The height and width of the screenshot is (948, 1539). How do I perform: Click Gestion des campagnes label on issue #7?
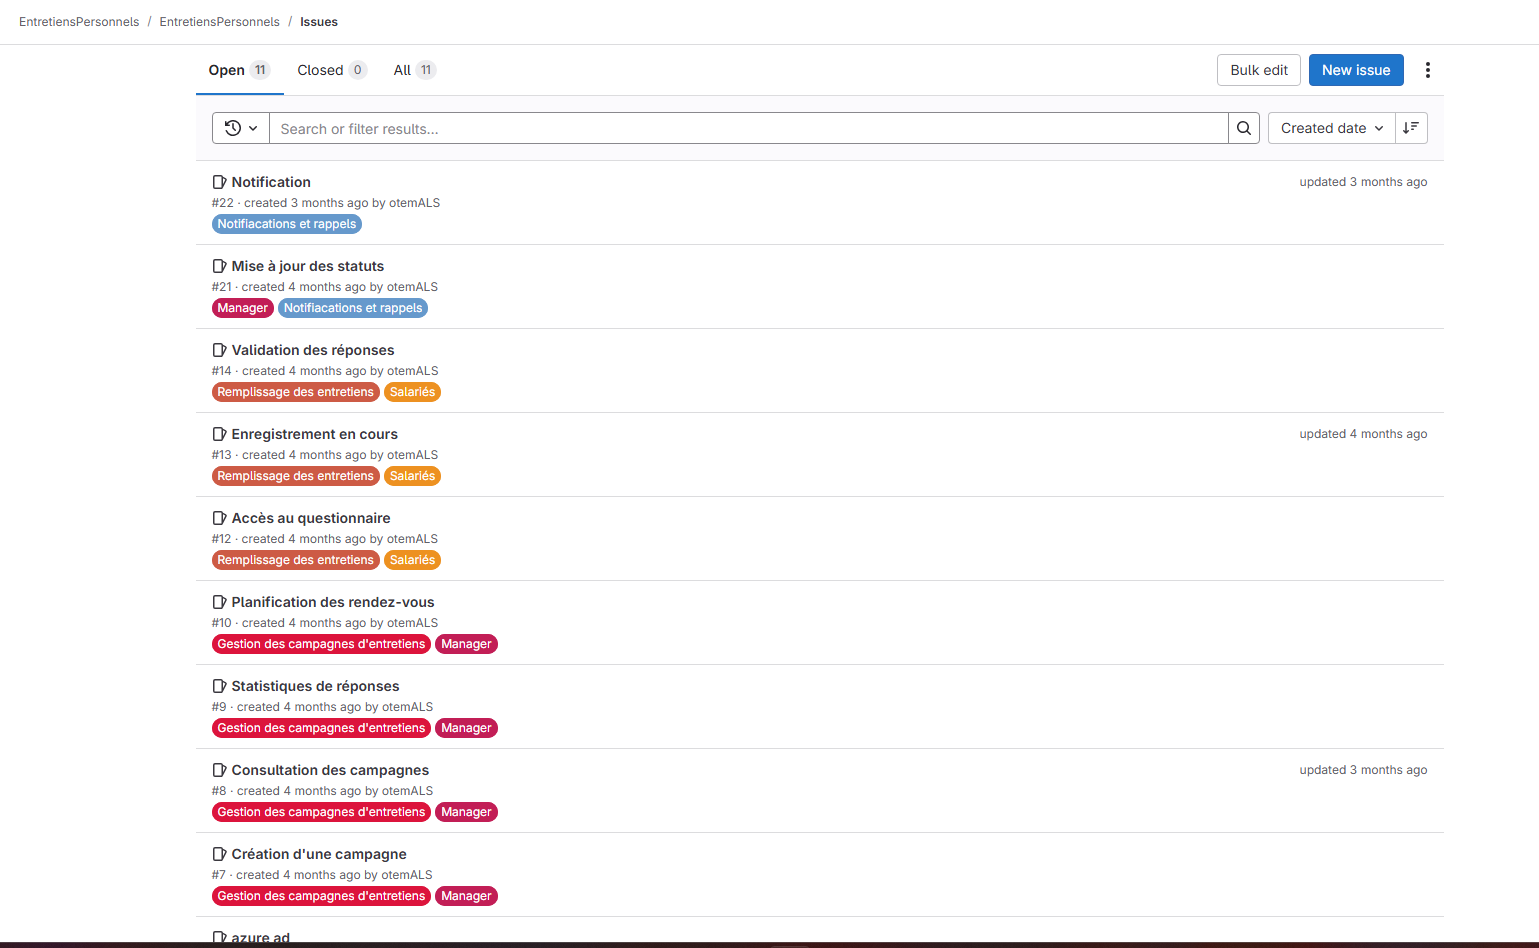(321, 896)
